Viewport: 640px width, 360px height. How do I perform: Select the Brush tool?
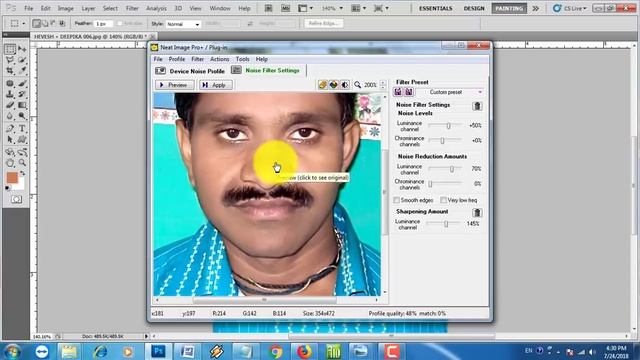22,83
